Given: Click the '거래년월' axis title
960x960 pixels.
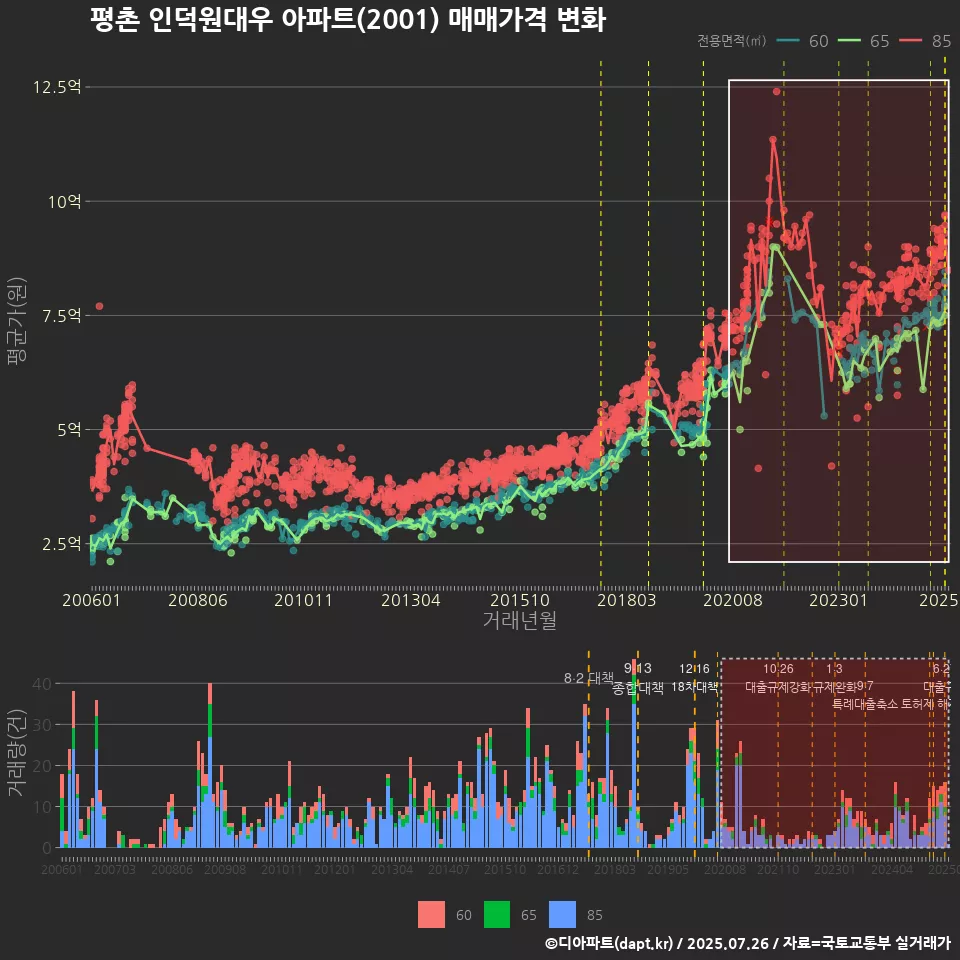Looking at the screenshot, I should (x=520, y=620).
